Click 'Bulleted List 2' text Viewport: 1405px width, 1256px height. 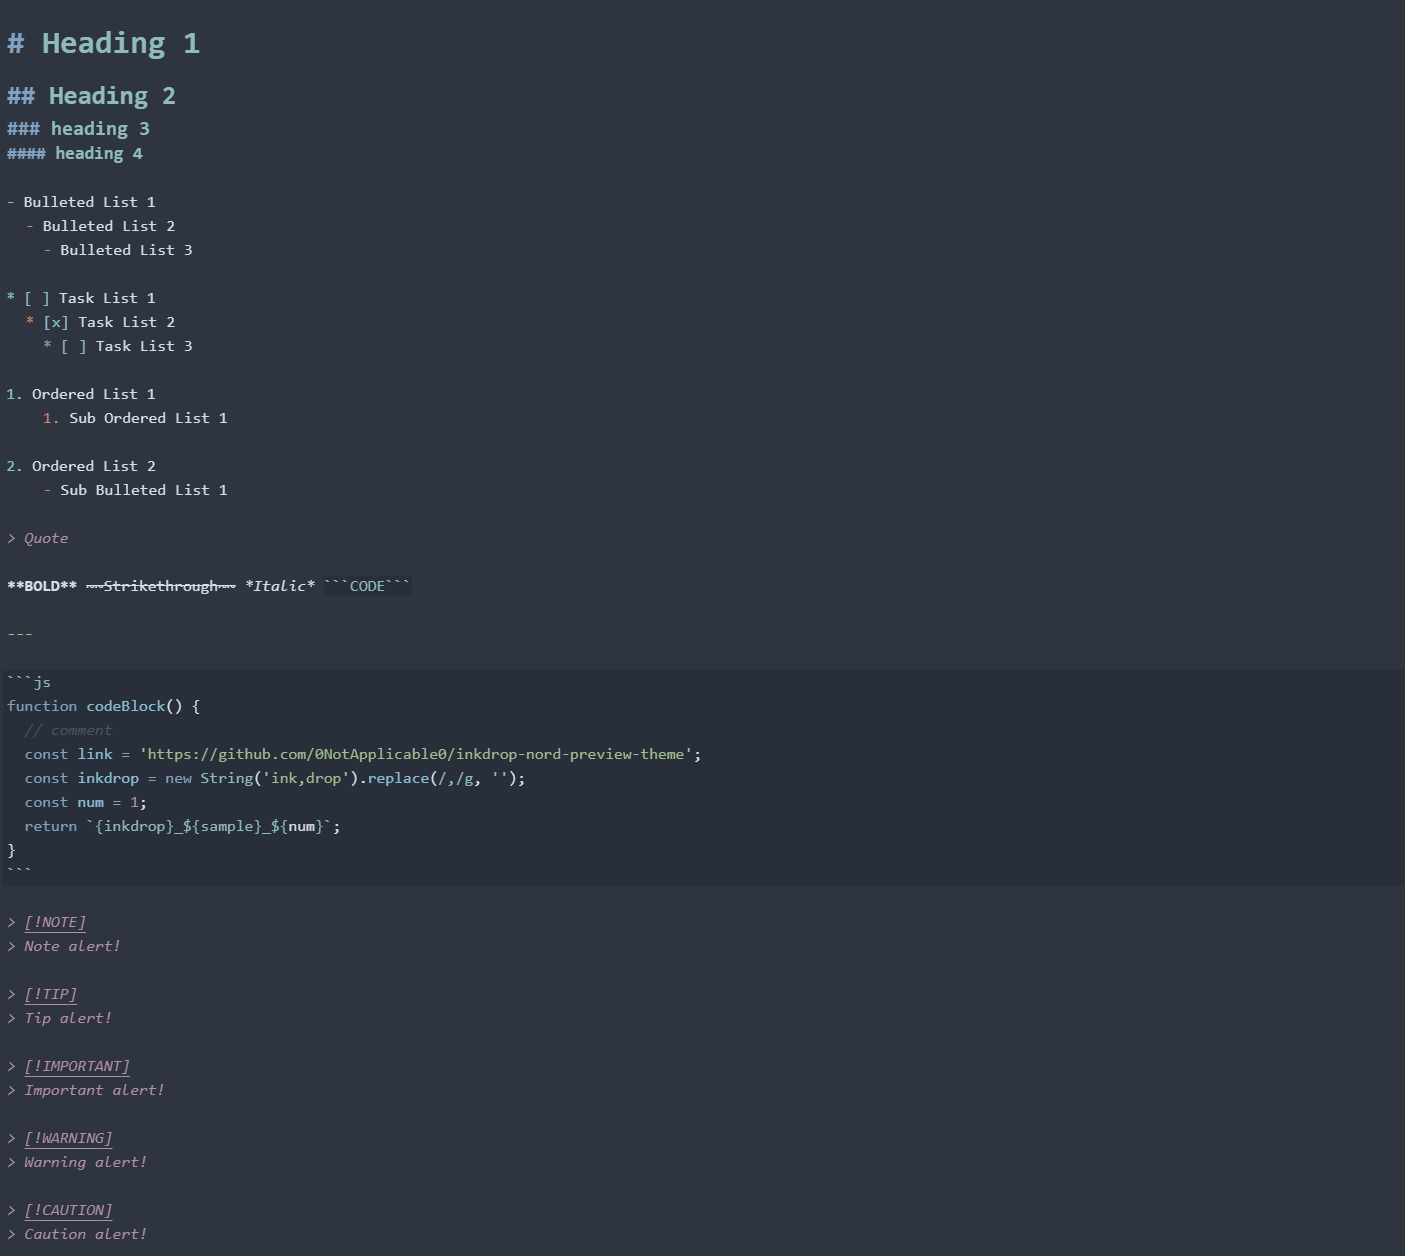[109, 226]
